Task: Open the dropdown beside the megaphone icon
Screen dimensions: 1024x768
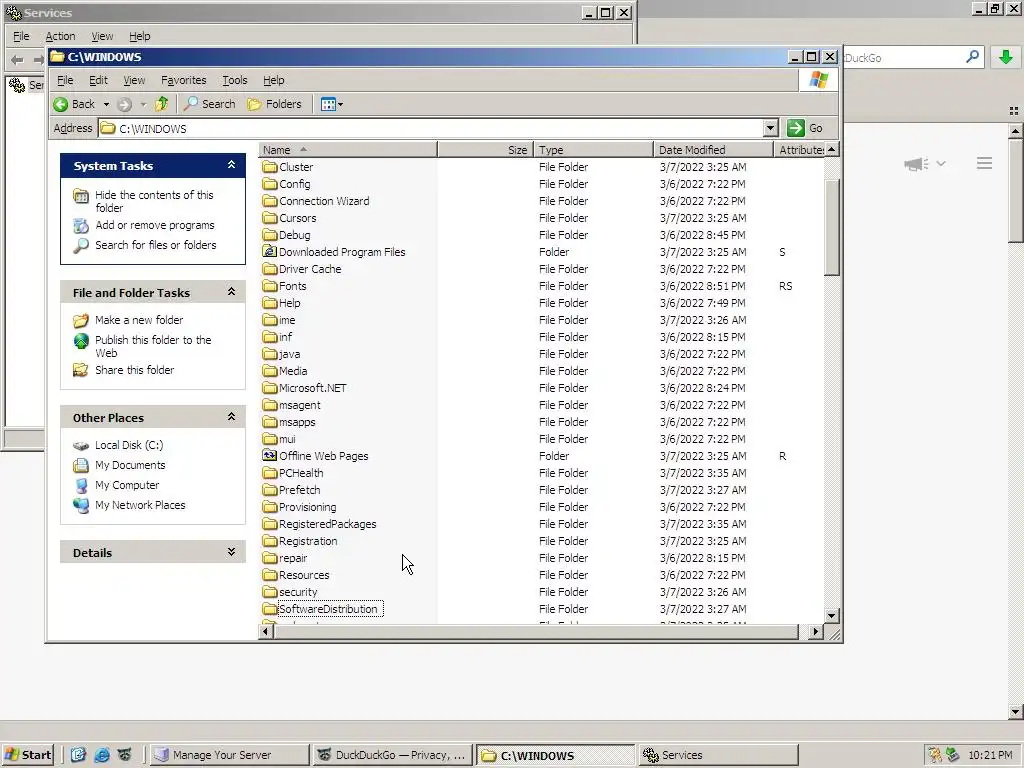Action: click(x=940, y=164)
